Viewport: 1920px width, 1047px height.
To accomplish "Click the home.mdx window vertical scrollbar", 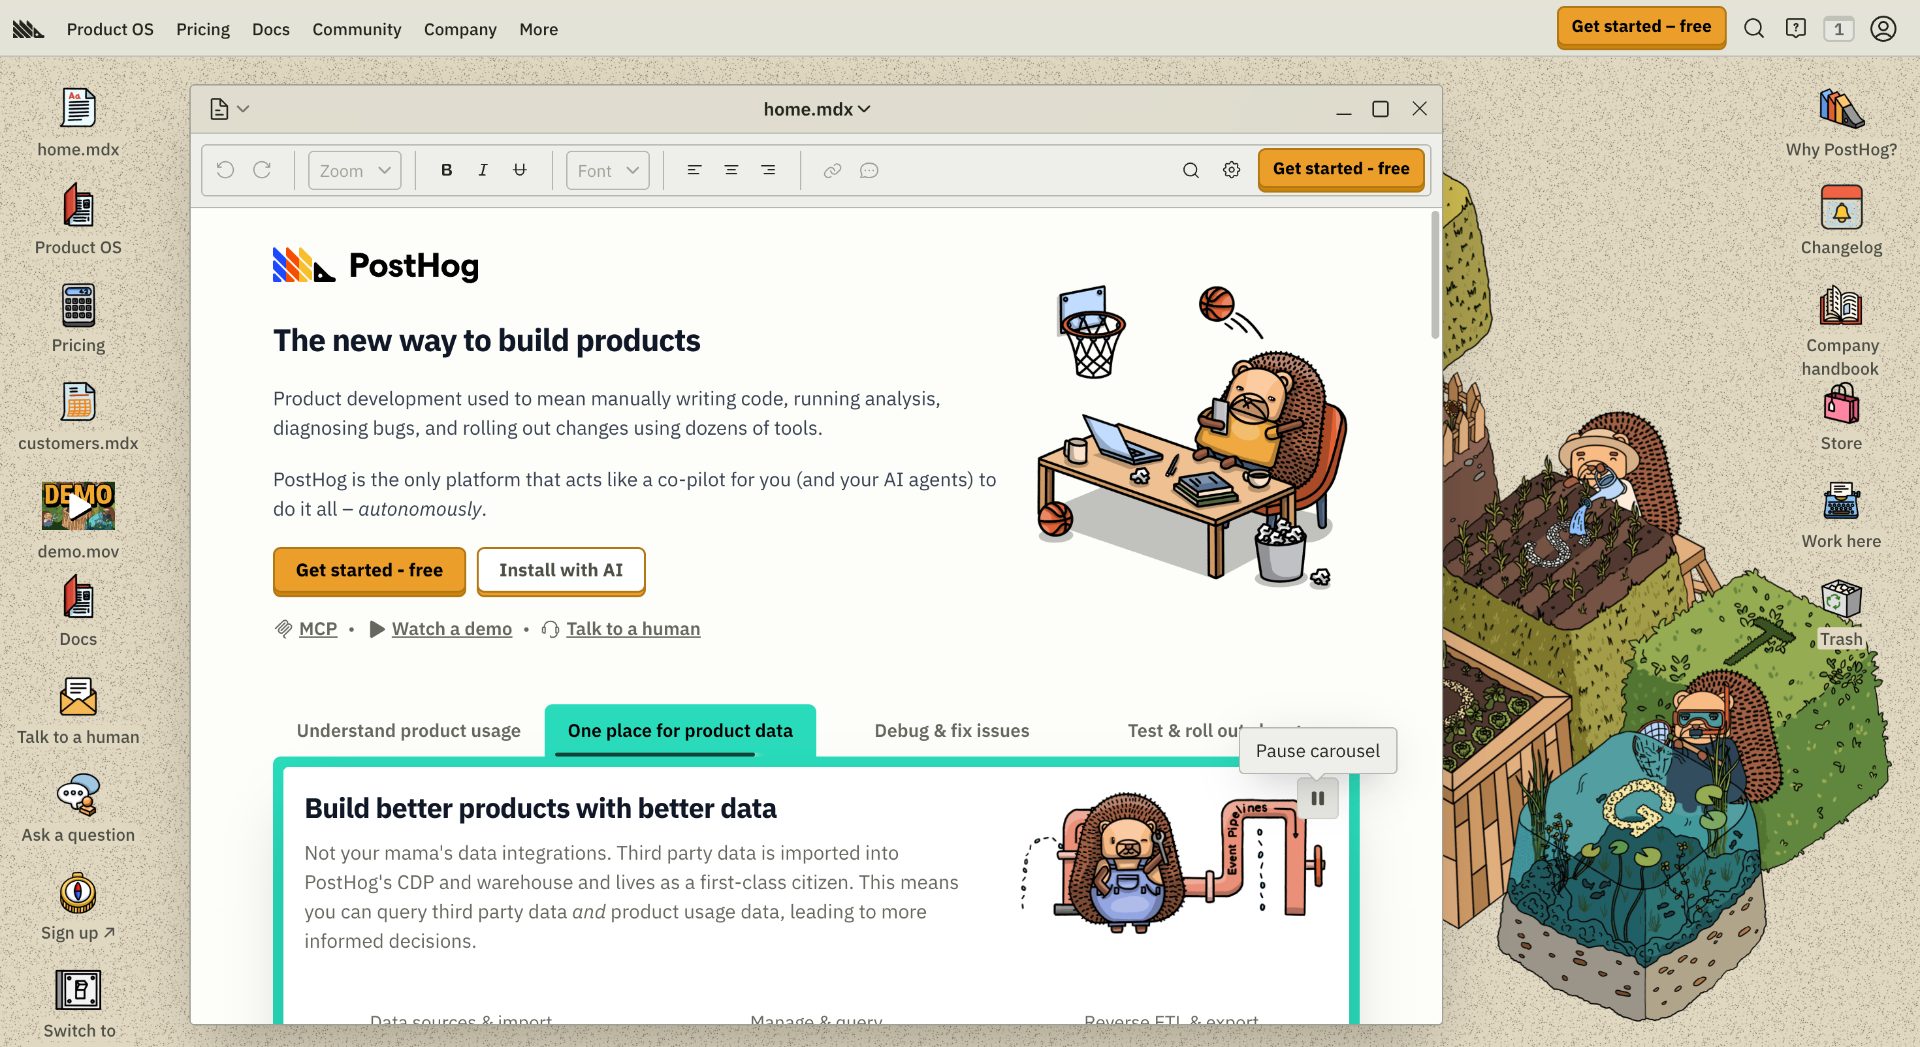I will coord(1435,276).
